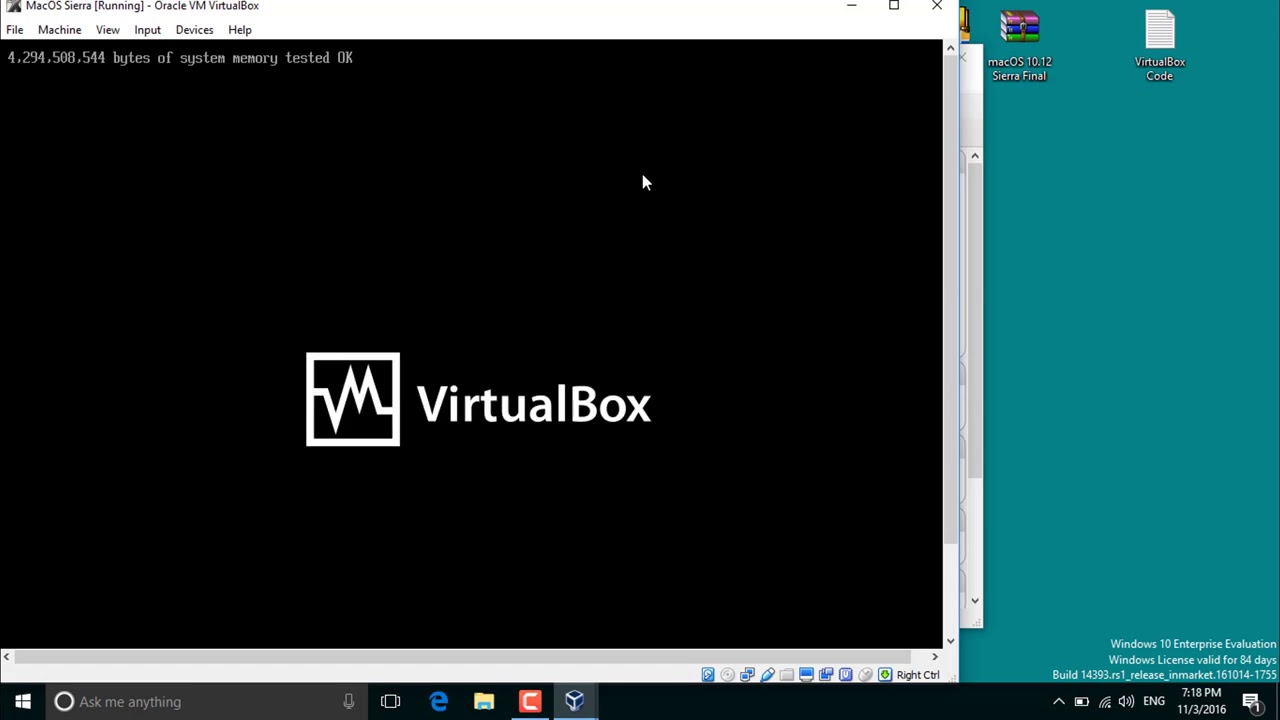
Task: Switch to VirtualBox taskbar button
Action: pyautogui.click(x=575, y=702)
